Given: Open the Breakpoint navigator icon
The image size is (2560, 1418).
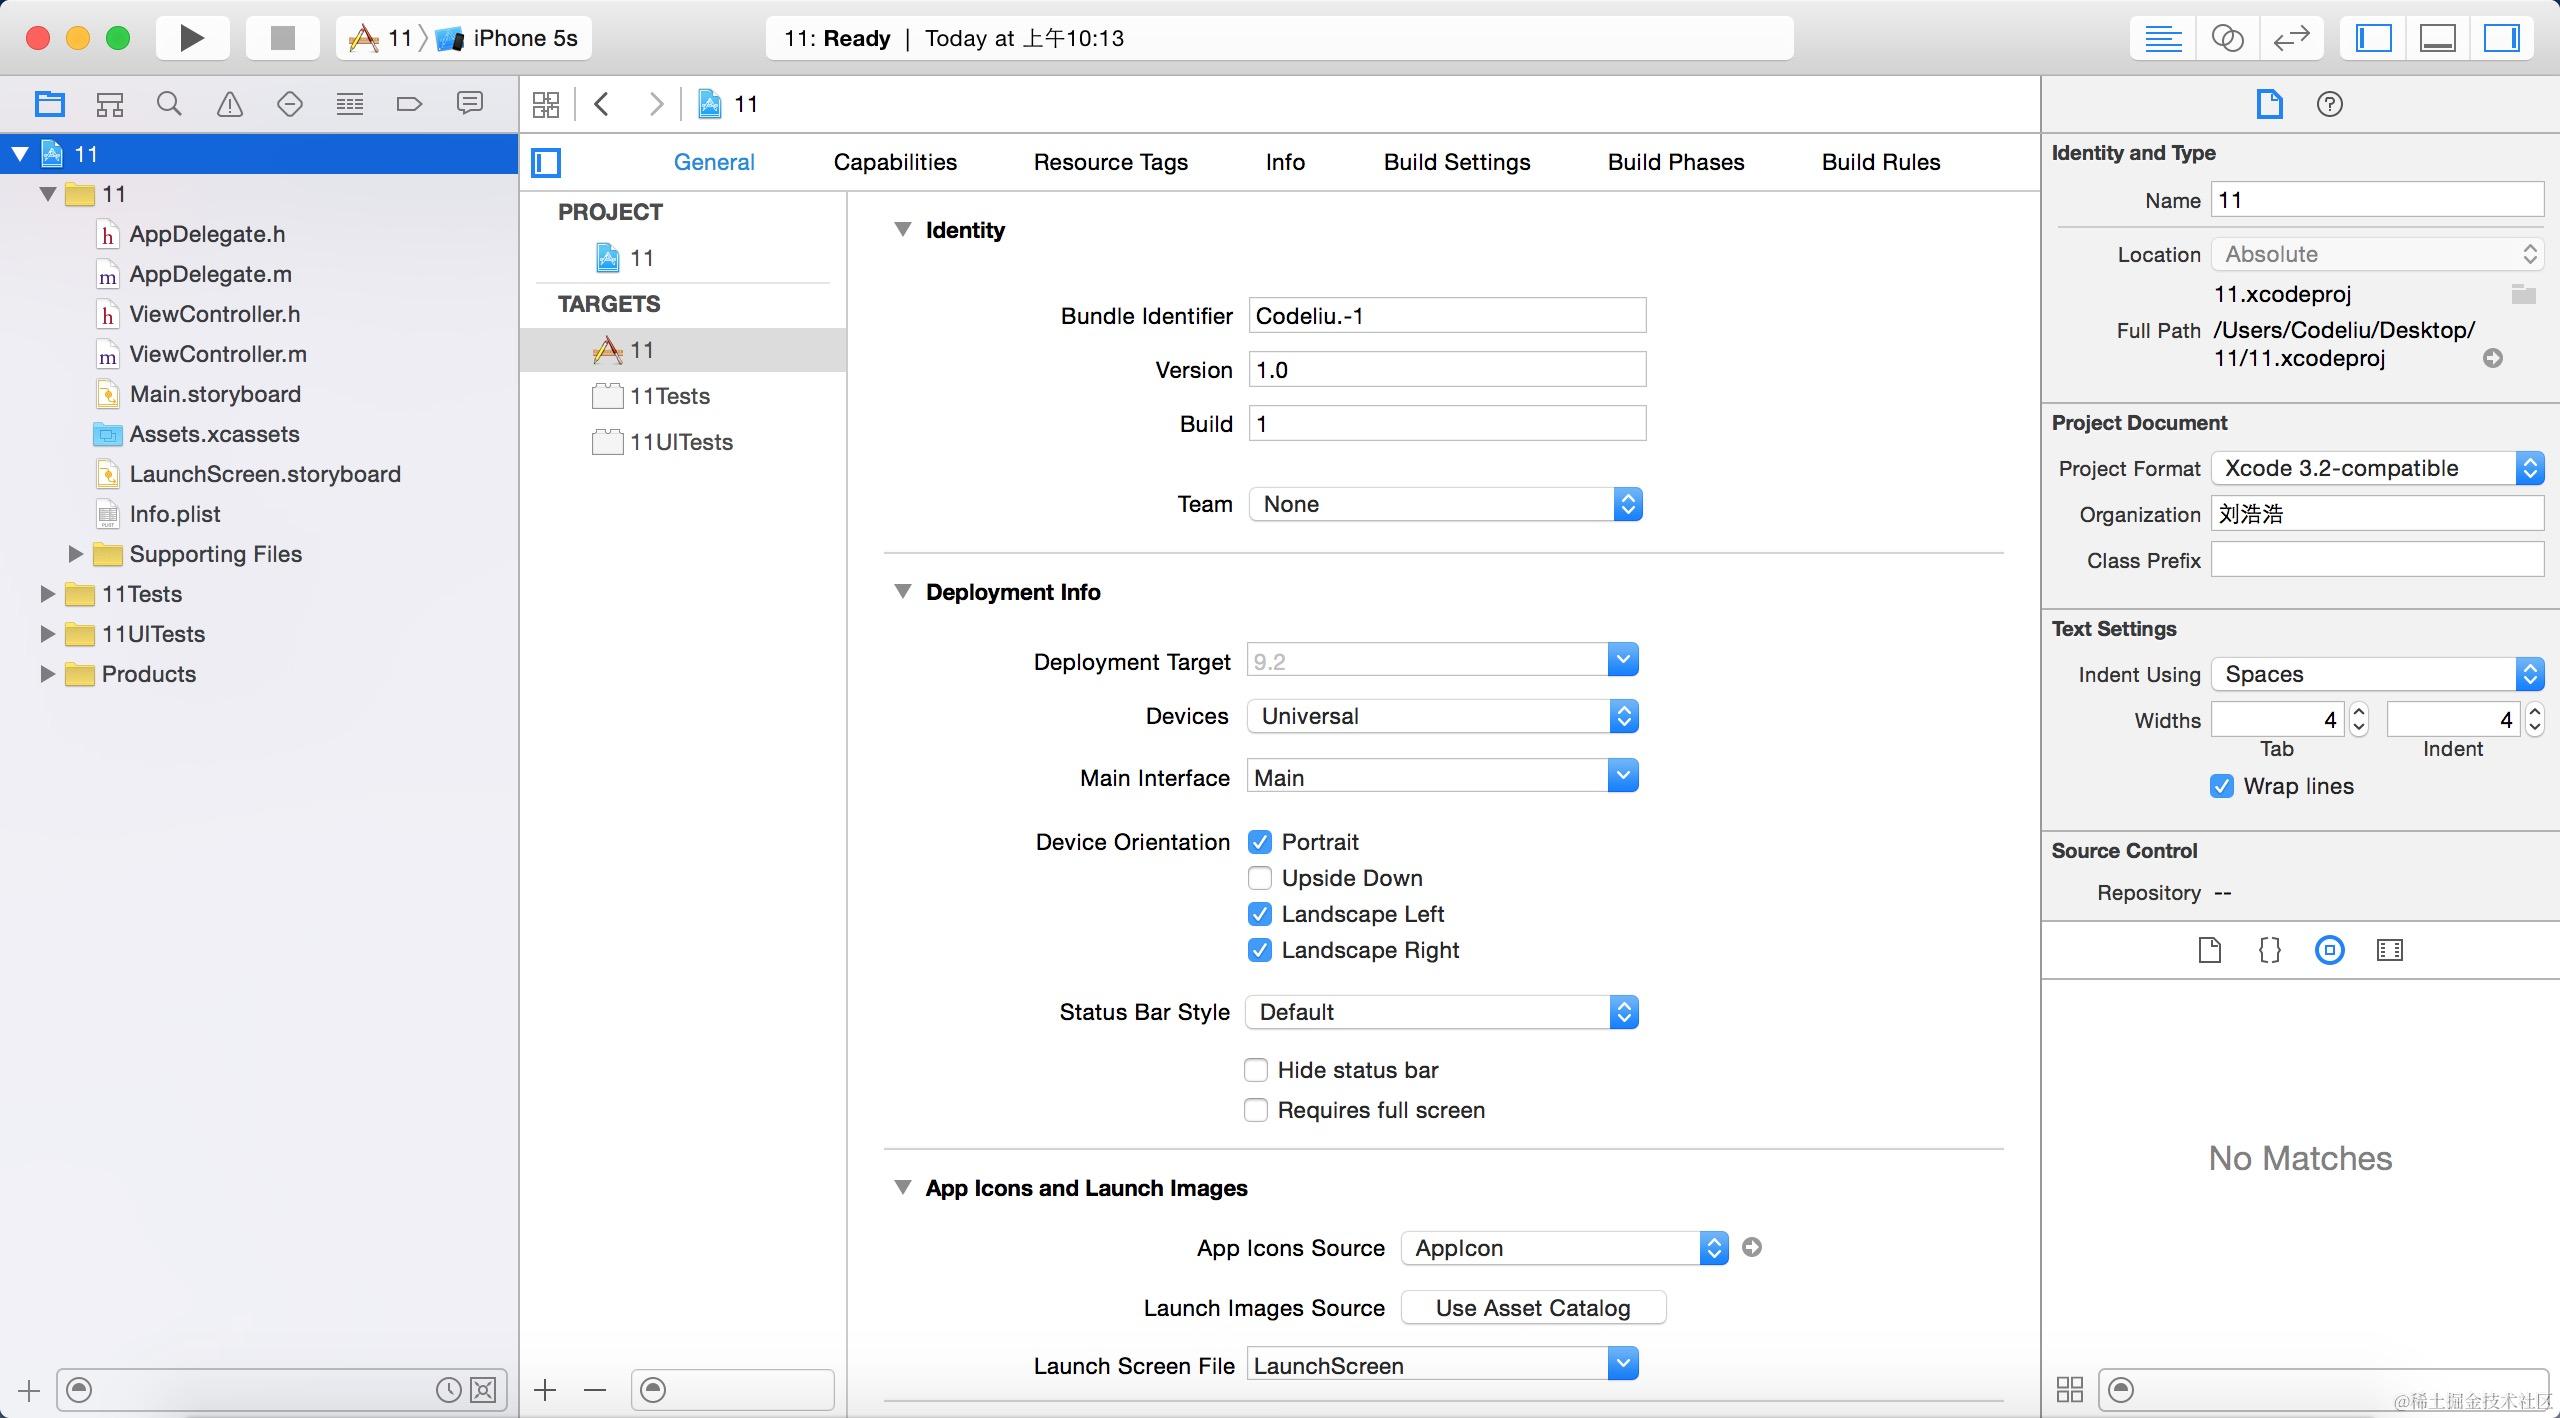Looking at the screenshot, I should pos(409,104).
